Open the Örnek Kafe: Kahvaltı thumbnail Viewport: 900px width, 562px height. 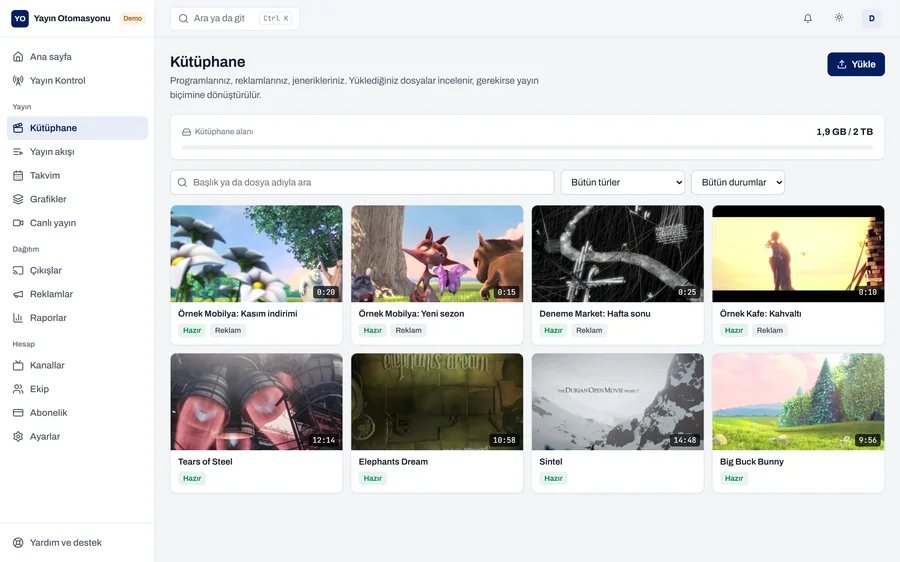[798, 254]
